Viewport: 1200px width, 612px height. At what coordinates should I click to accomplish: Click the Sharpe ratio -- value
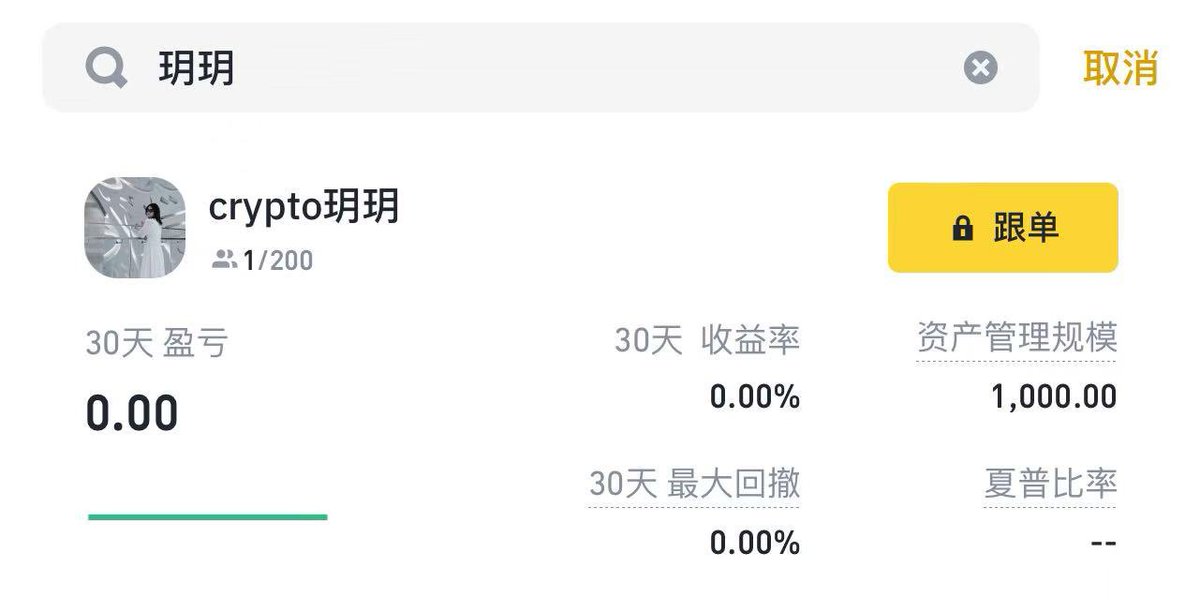pyautogui.click(x=1103, y=543)
